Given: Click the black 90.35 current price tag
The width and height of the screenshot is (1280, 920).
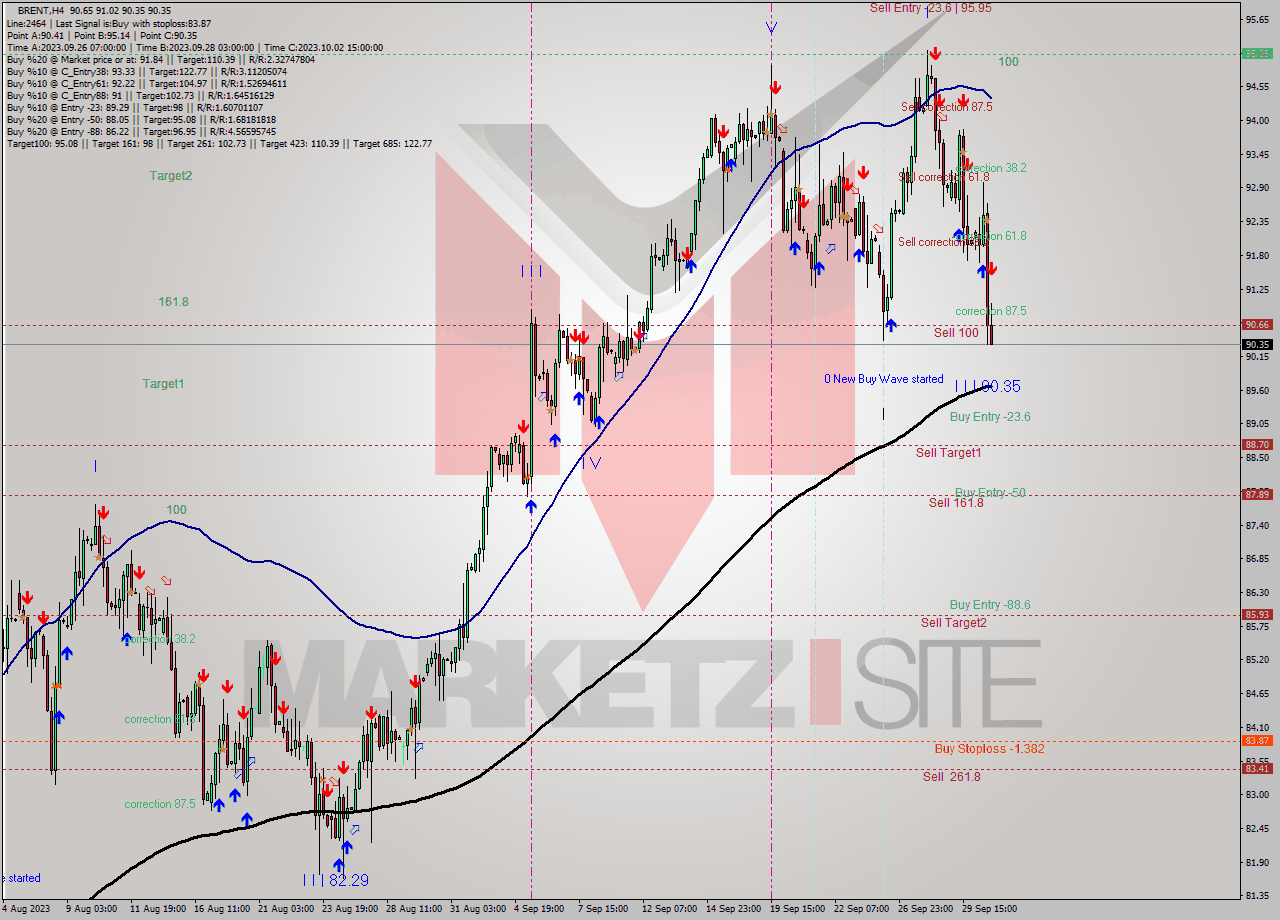Looking at the screenshot, I should (1257, 344).
